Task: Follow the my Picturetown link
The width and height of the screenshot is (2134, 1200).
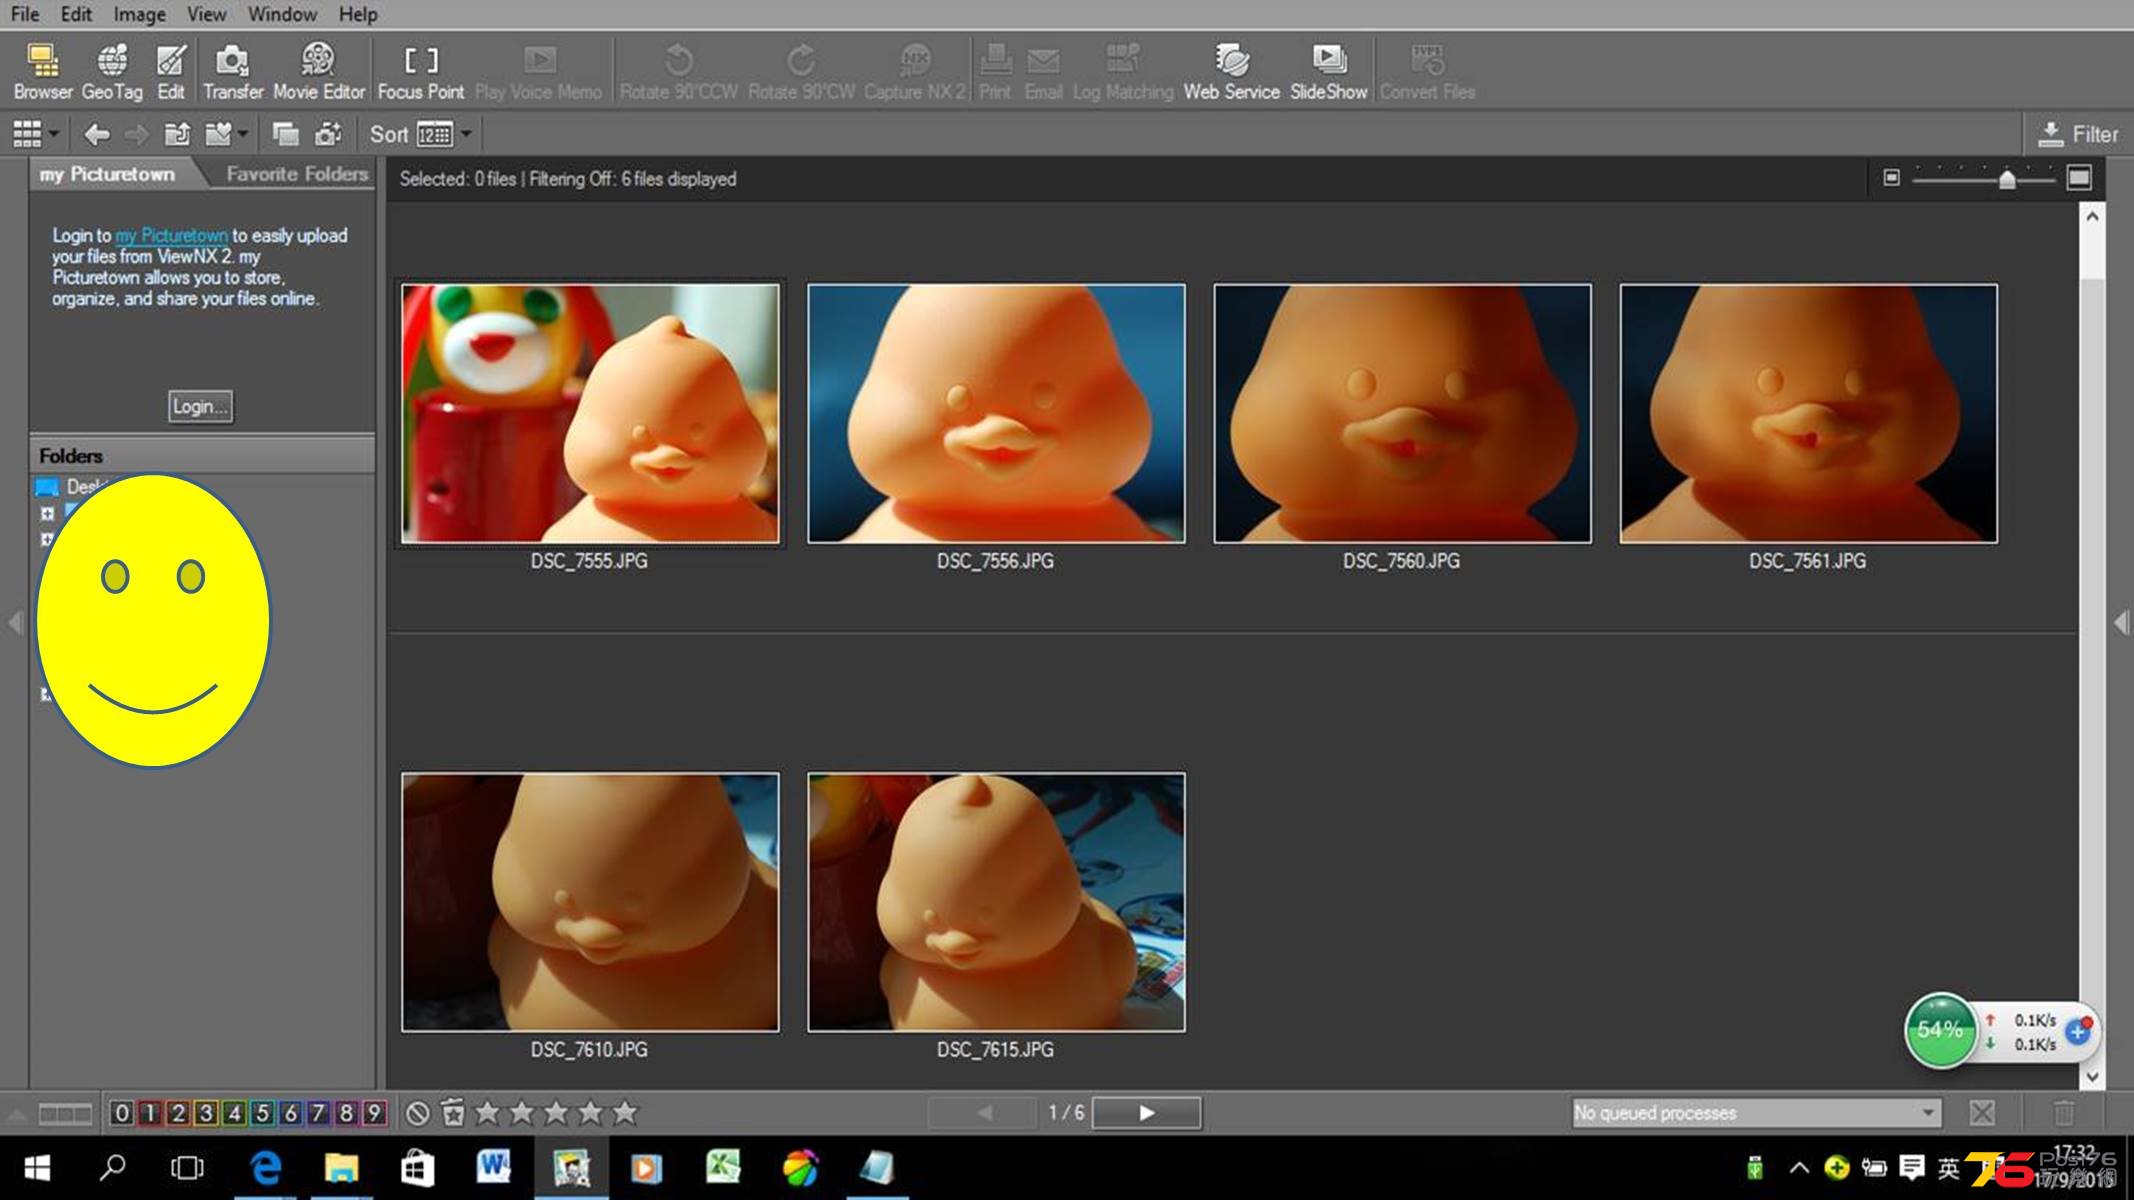Action: (x=171, y=236)
